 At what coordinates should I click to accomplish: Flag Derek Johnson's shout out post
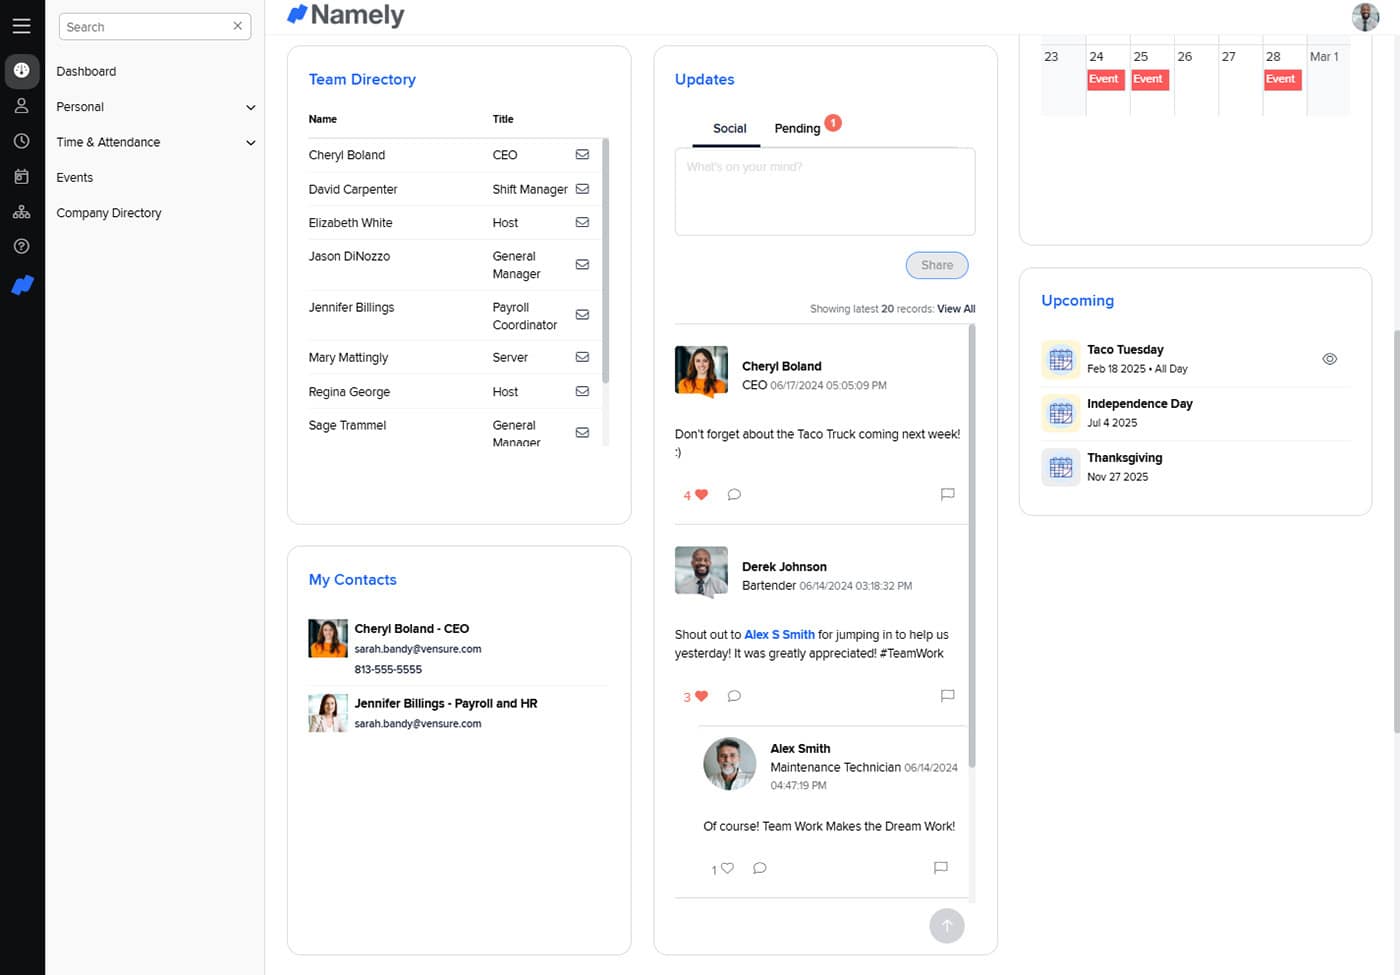pyautogui.click(x=947, y=696)
